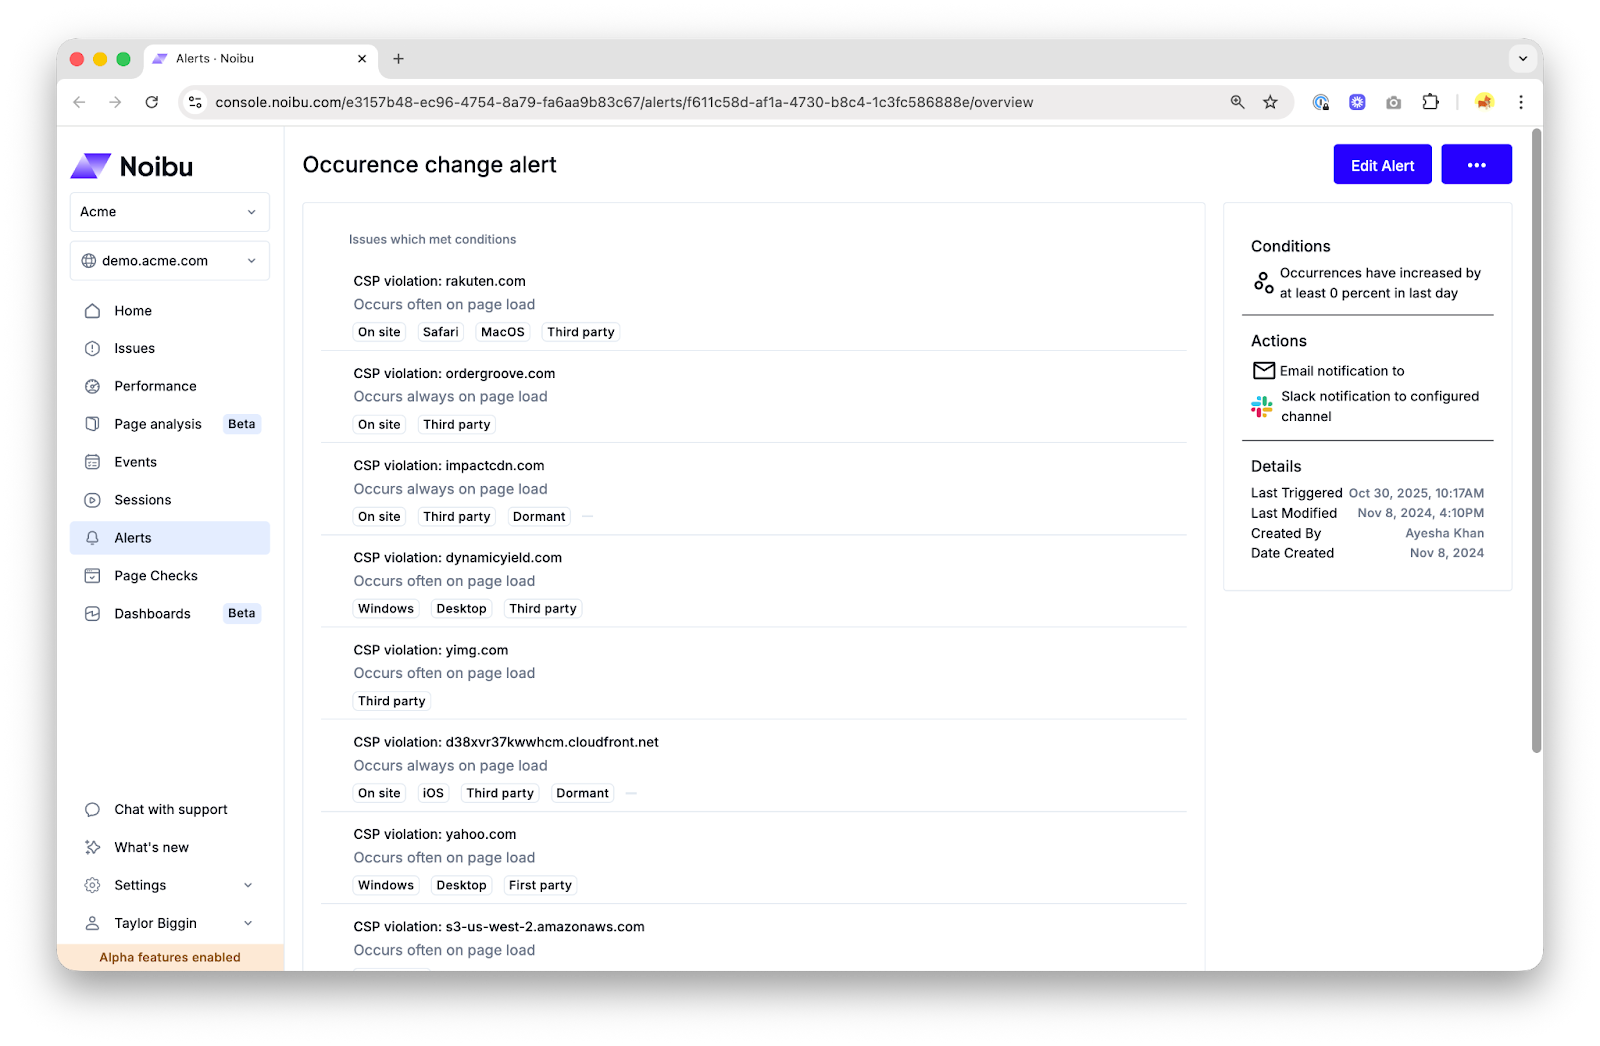Click the page vertical scrollbar
This screenshot has height=1046, width=1600.
click(x=1537, y=440)
